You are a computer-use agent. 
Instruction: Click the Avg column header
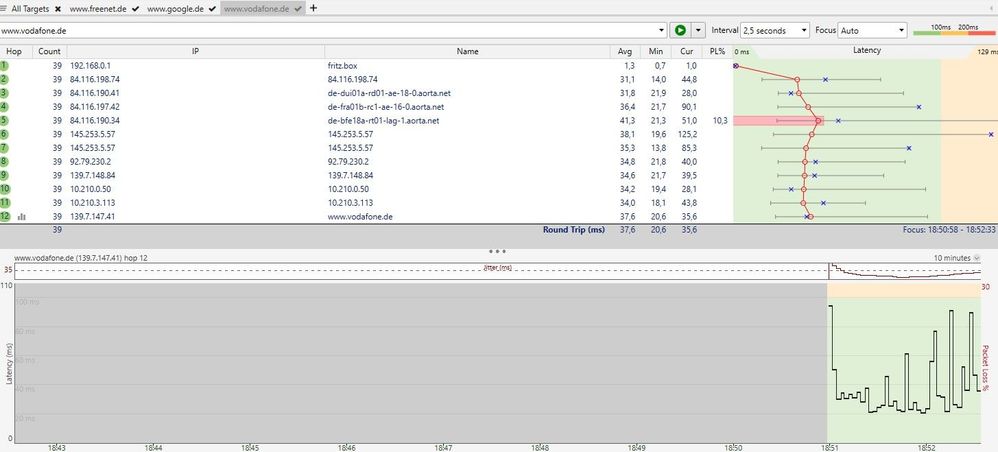click(625, 52)
